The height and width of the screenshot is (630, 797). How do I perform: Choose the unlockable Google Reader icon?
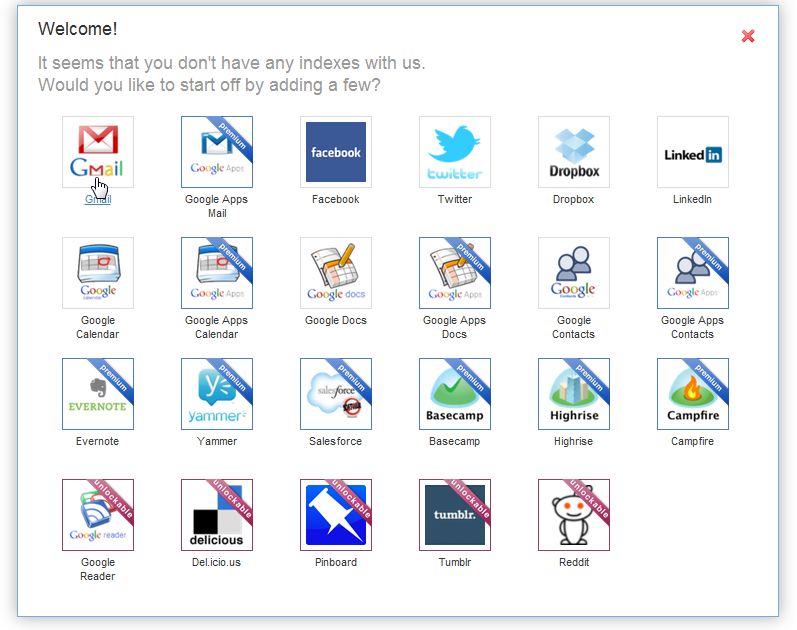pos(98,515)
